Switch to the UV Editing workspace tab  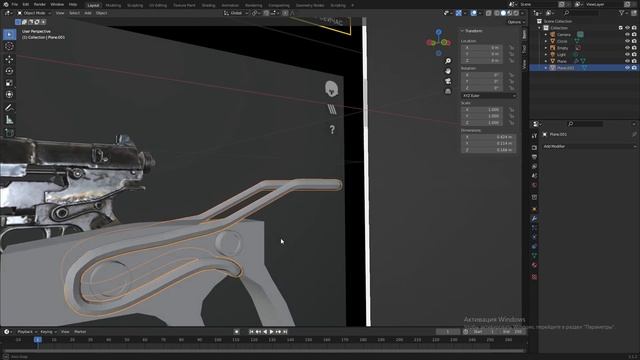click(x=158, y=5)
